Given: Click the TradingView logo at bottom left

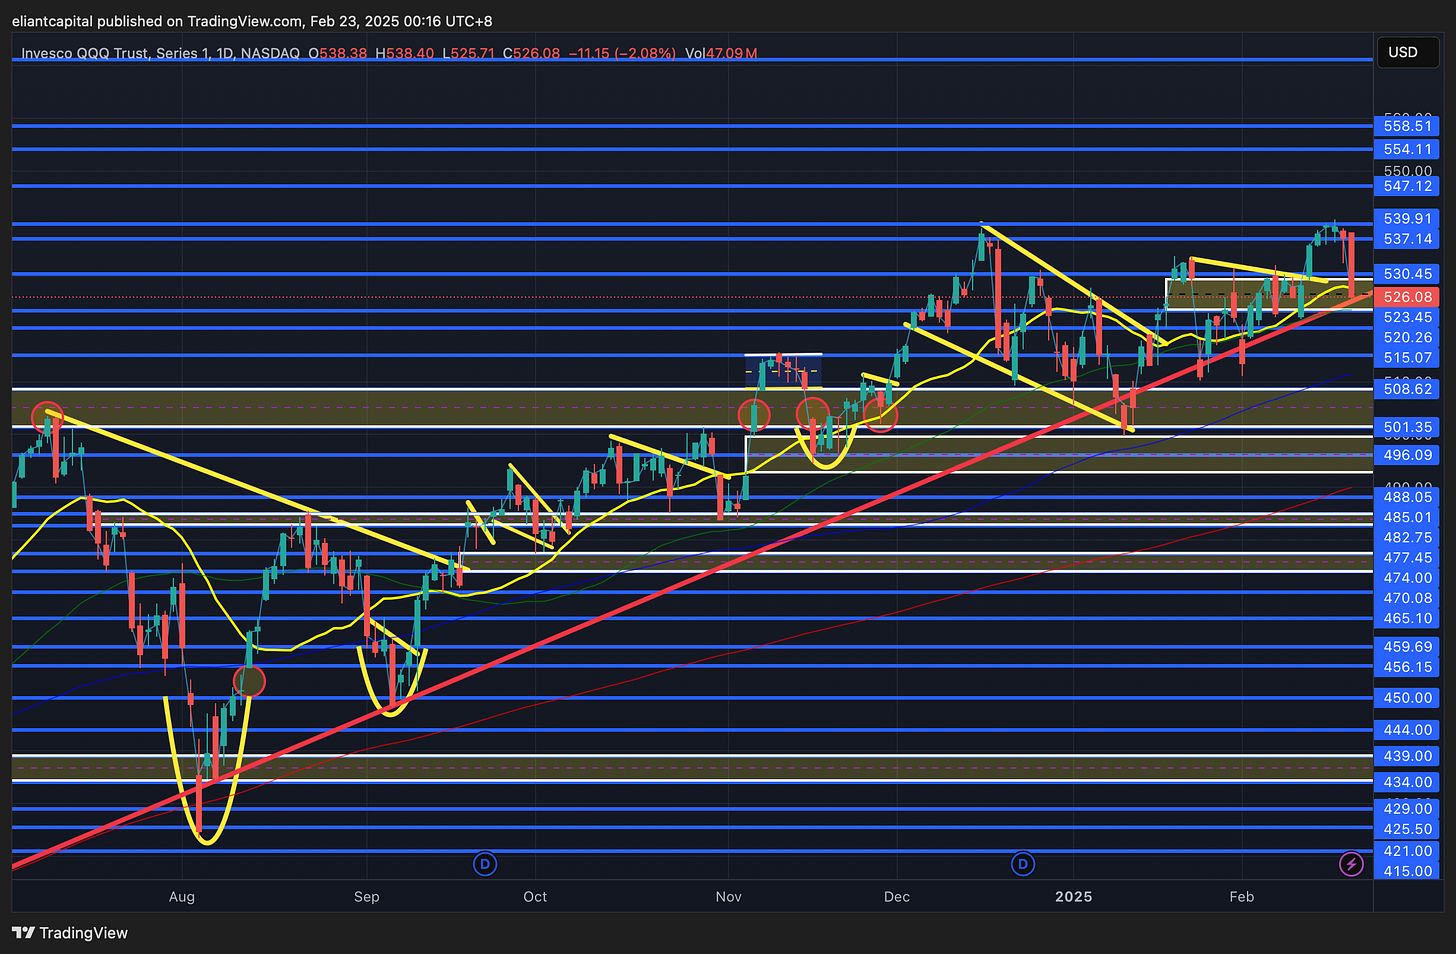Looking at the screenshot, I should pos(70,933).
